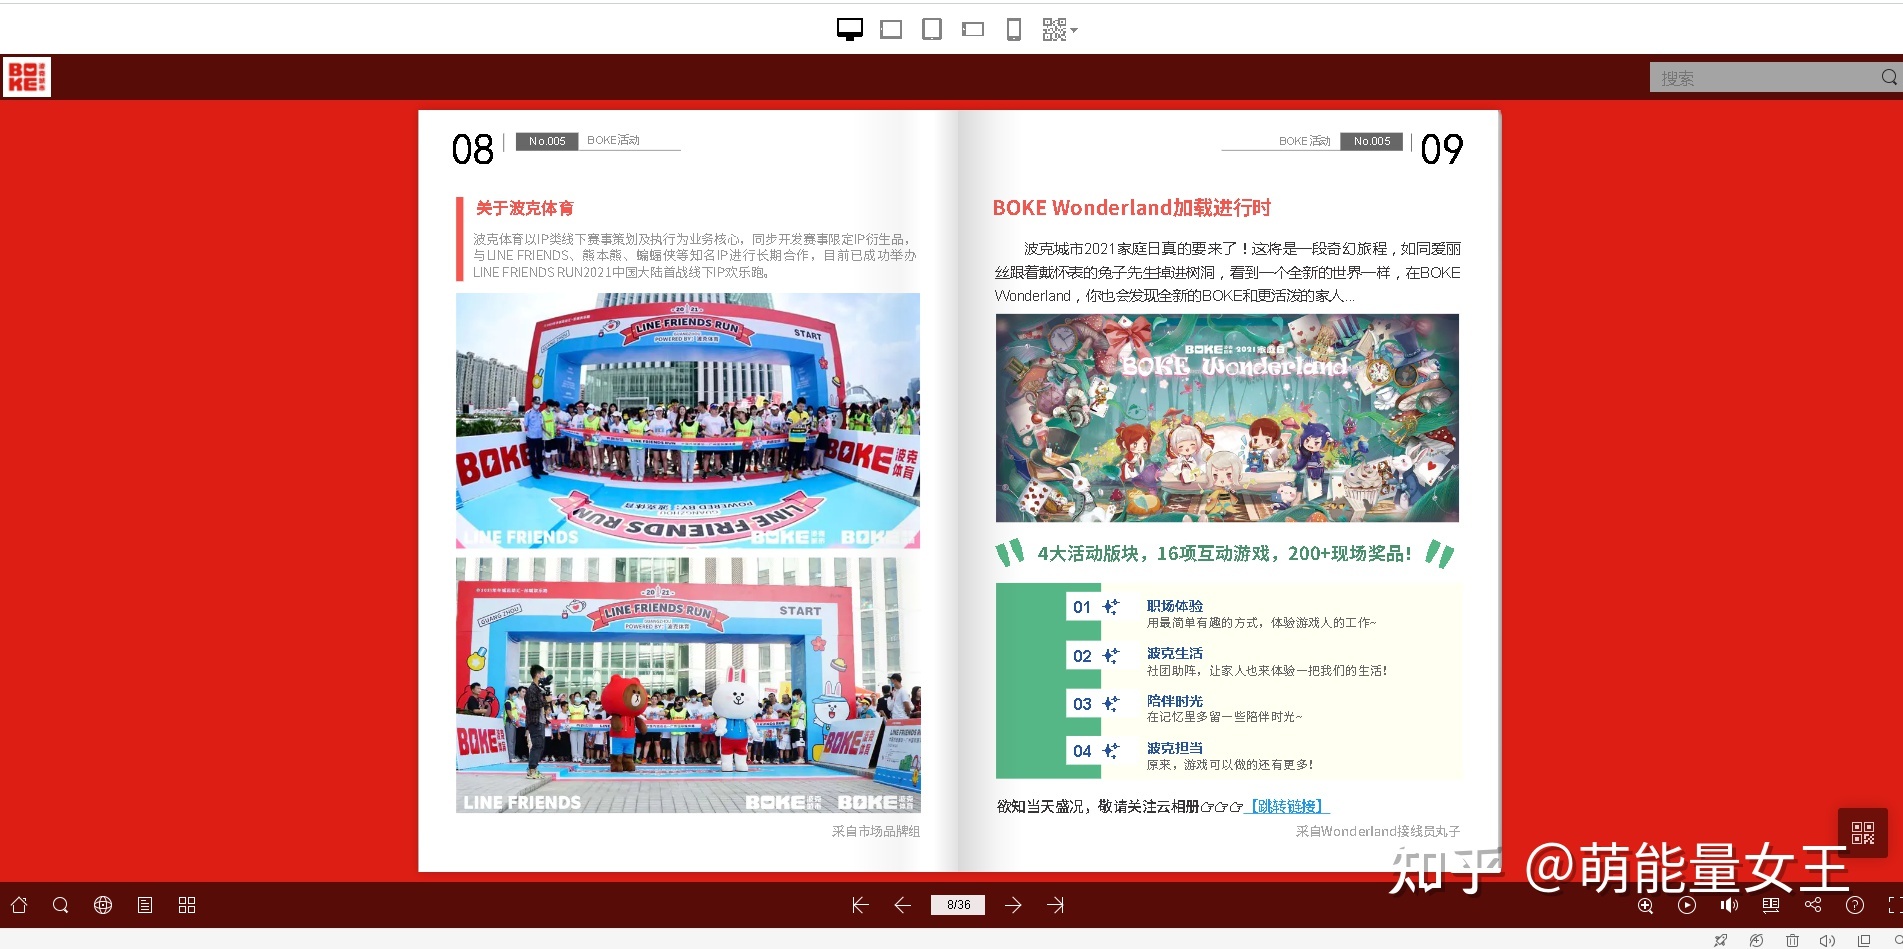Start auto-play of the flipbook

click(1687, 905)
